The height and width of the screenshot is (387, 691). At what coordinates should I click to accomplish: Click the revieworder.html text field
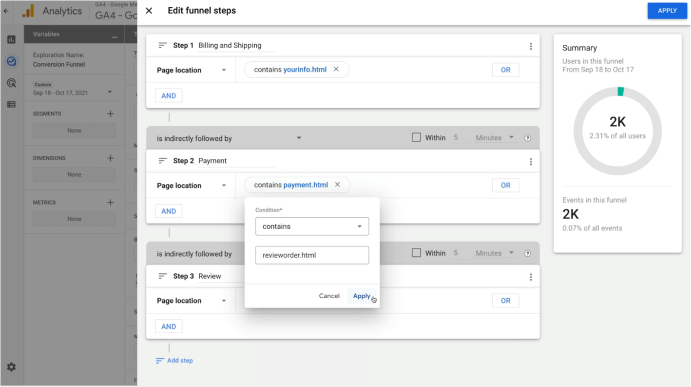click(x=312, y=255)
